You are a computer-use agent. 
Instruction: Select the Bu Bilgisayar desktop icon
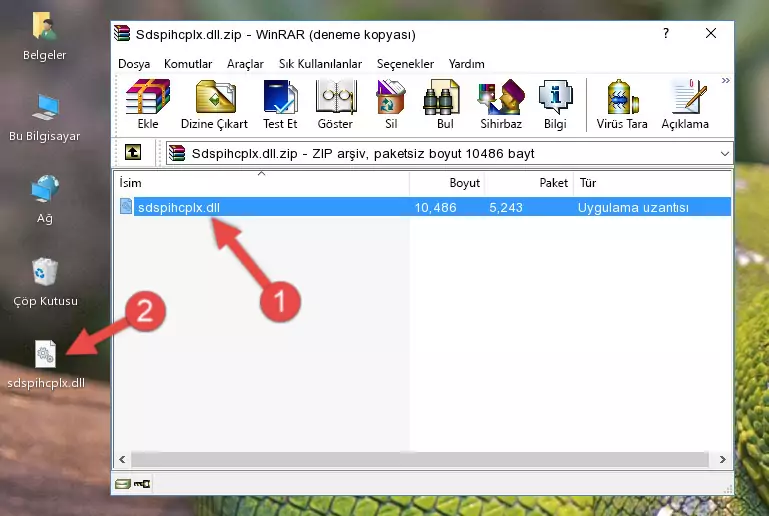[44, 118]
